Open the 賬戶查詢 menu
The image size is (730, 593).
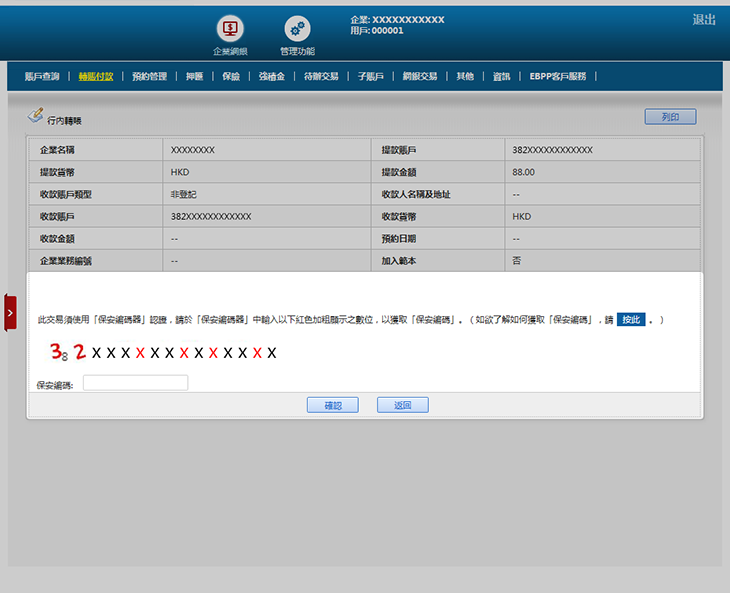pyautogui.click(x=42, y=76)
